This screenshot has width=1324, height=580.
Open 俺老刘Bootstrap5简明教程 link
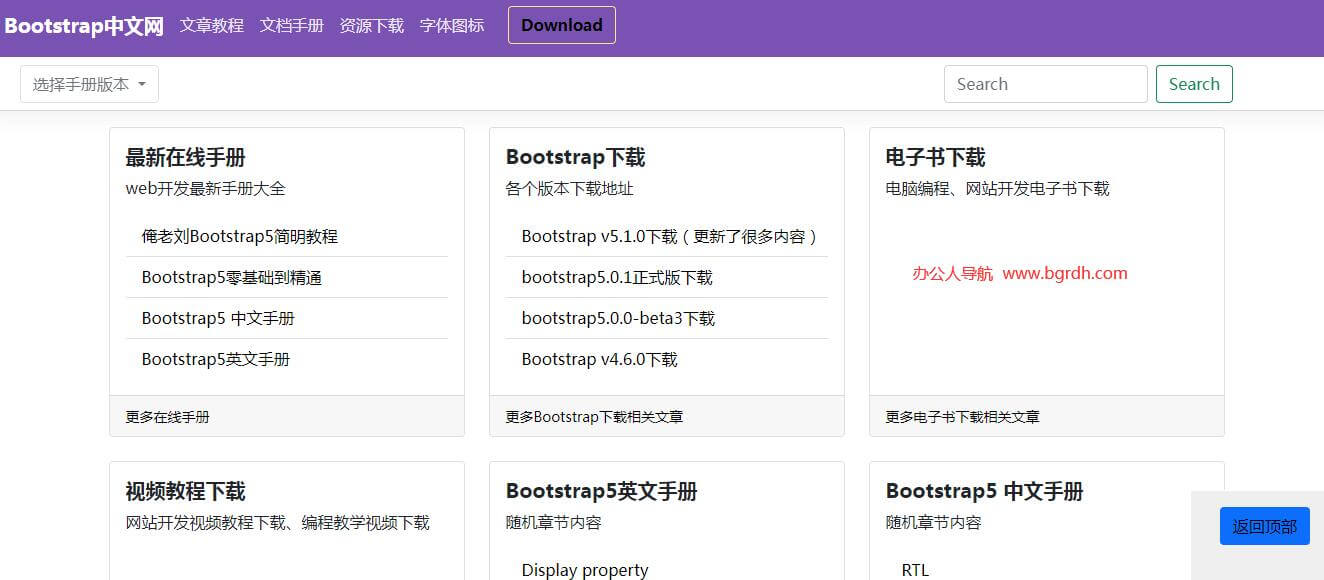coord(239,236)
